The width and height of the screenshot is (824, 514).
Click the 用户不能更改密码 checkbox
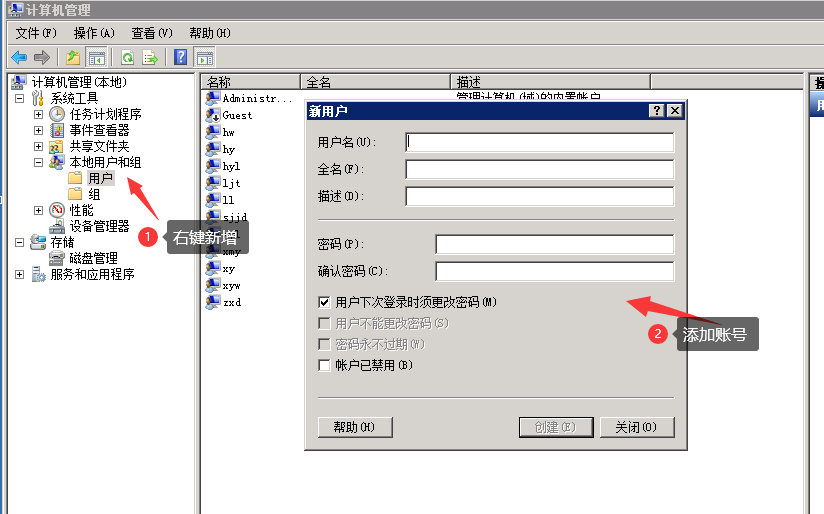[x=324, y=323]
